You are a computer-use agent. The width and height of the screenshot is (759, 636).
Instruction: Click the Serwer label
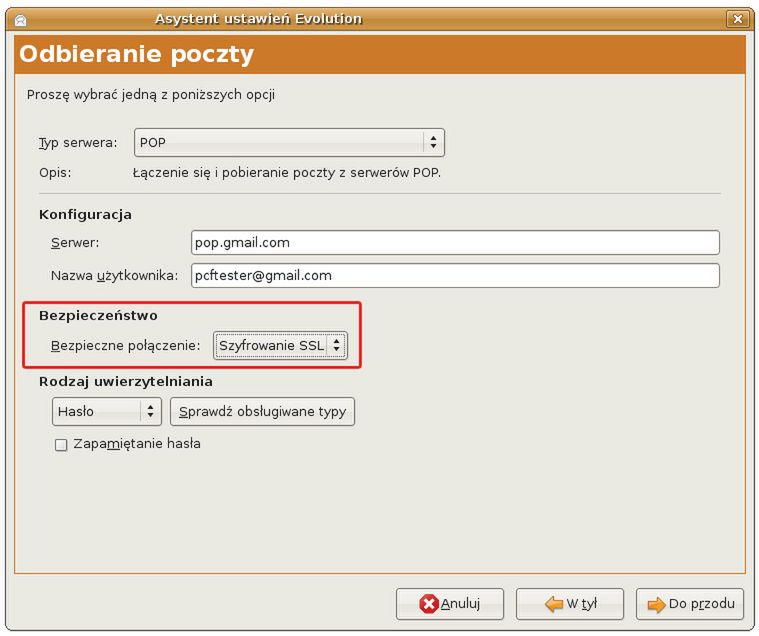click(75, 242)
